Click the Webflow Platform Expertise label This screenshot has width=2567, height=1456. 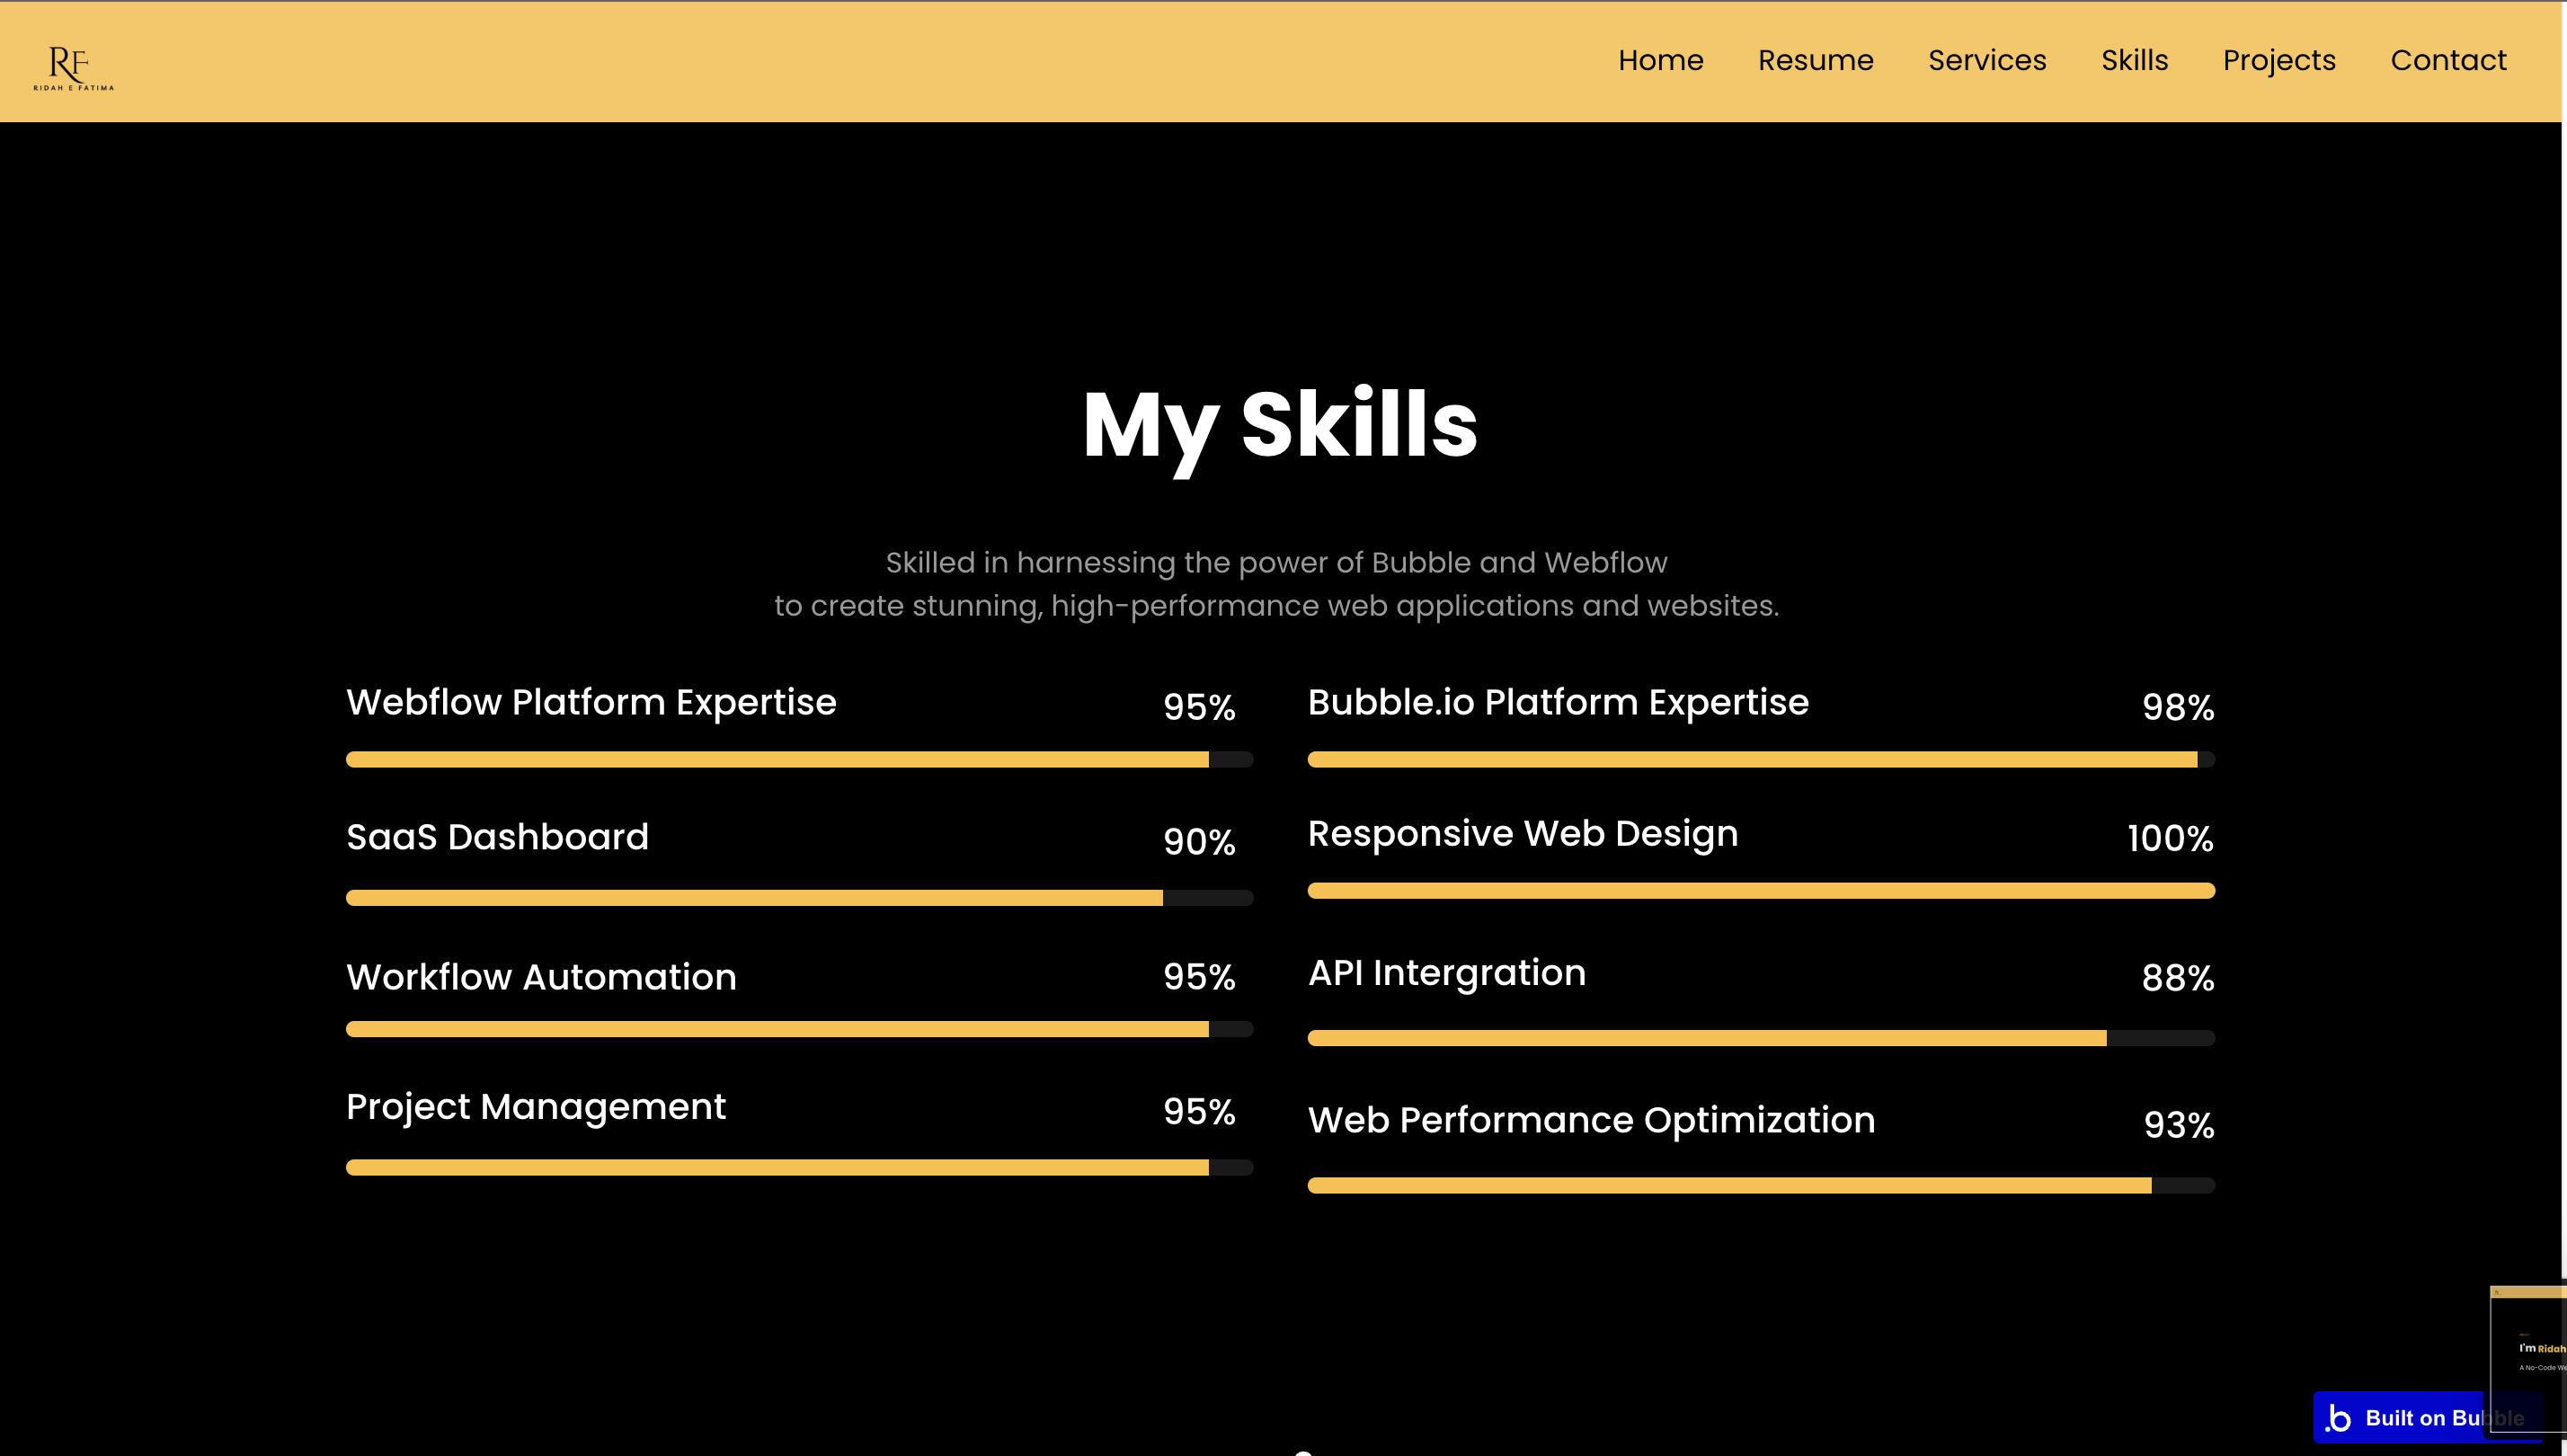591,702
